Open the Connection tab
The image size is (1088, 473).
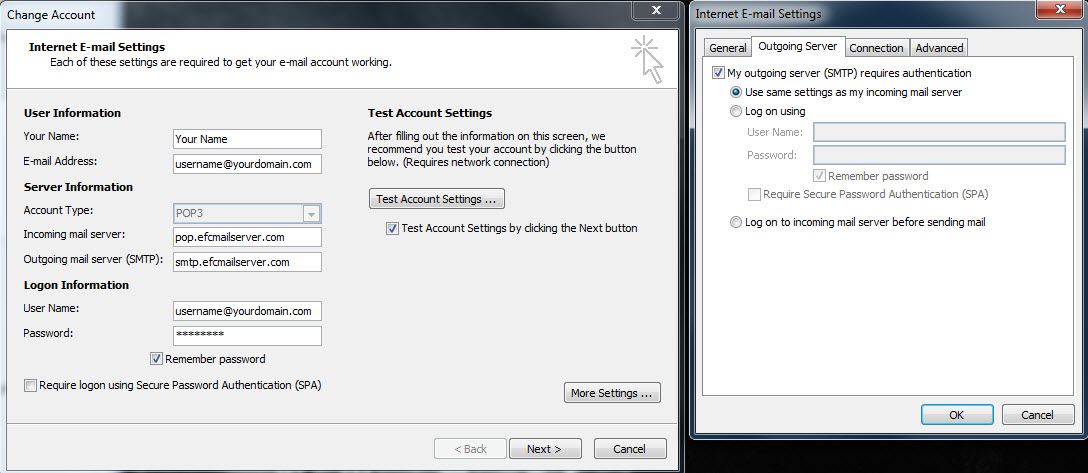[x=876, y=48]
